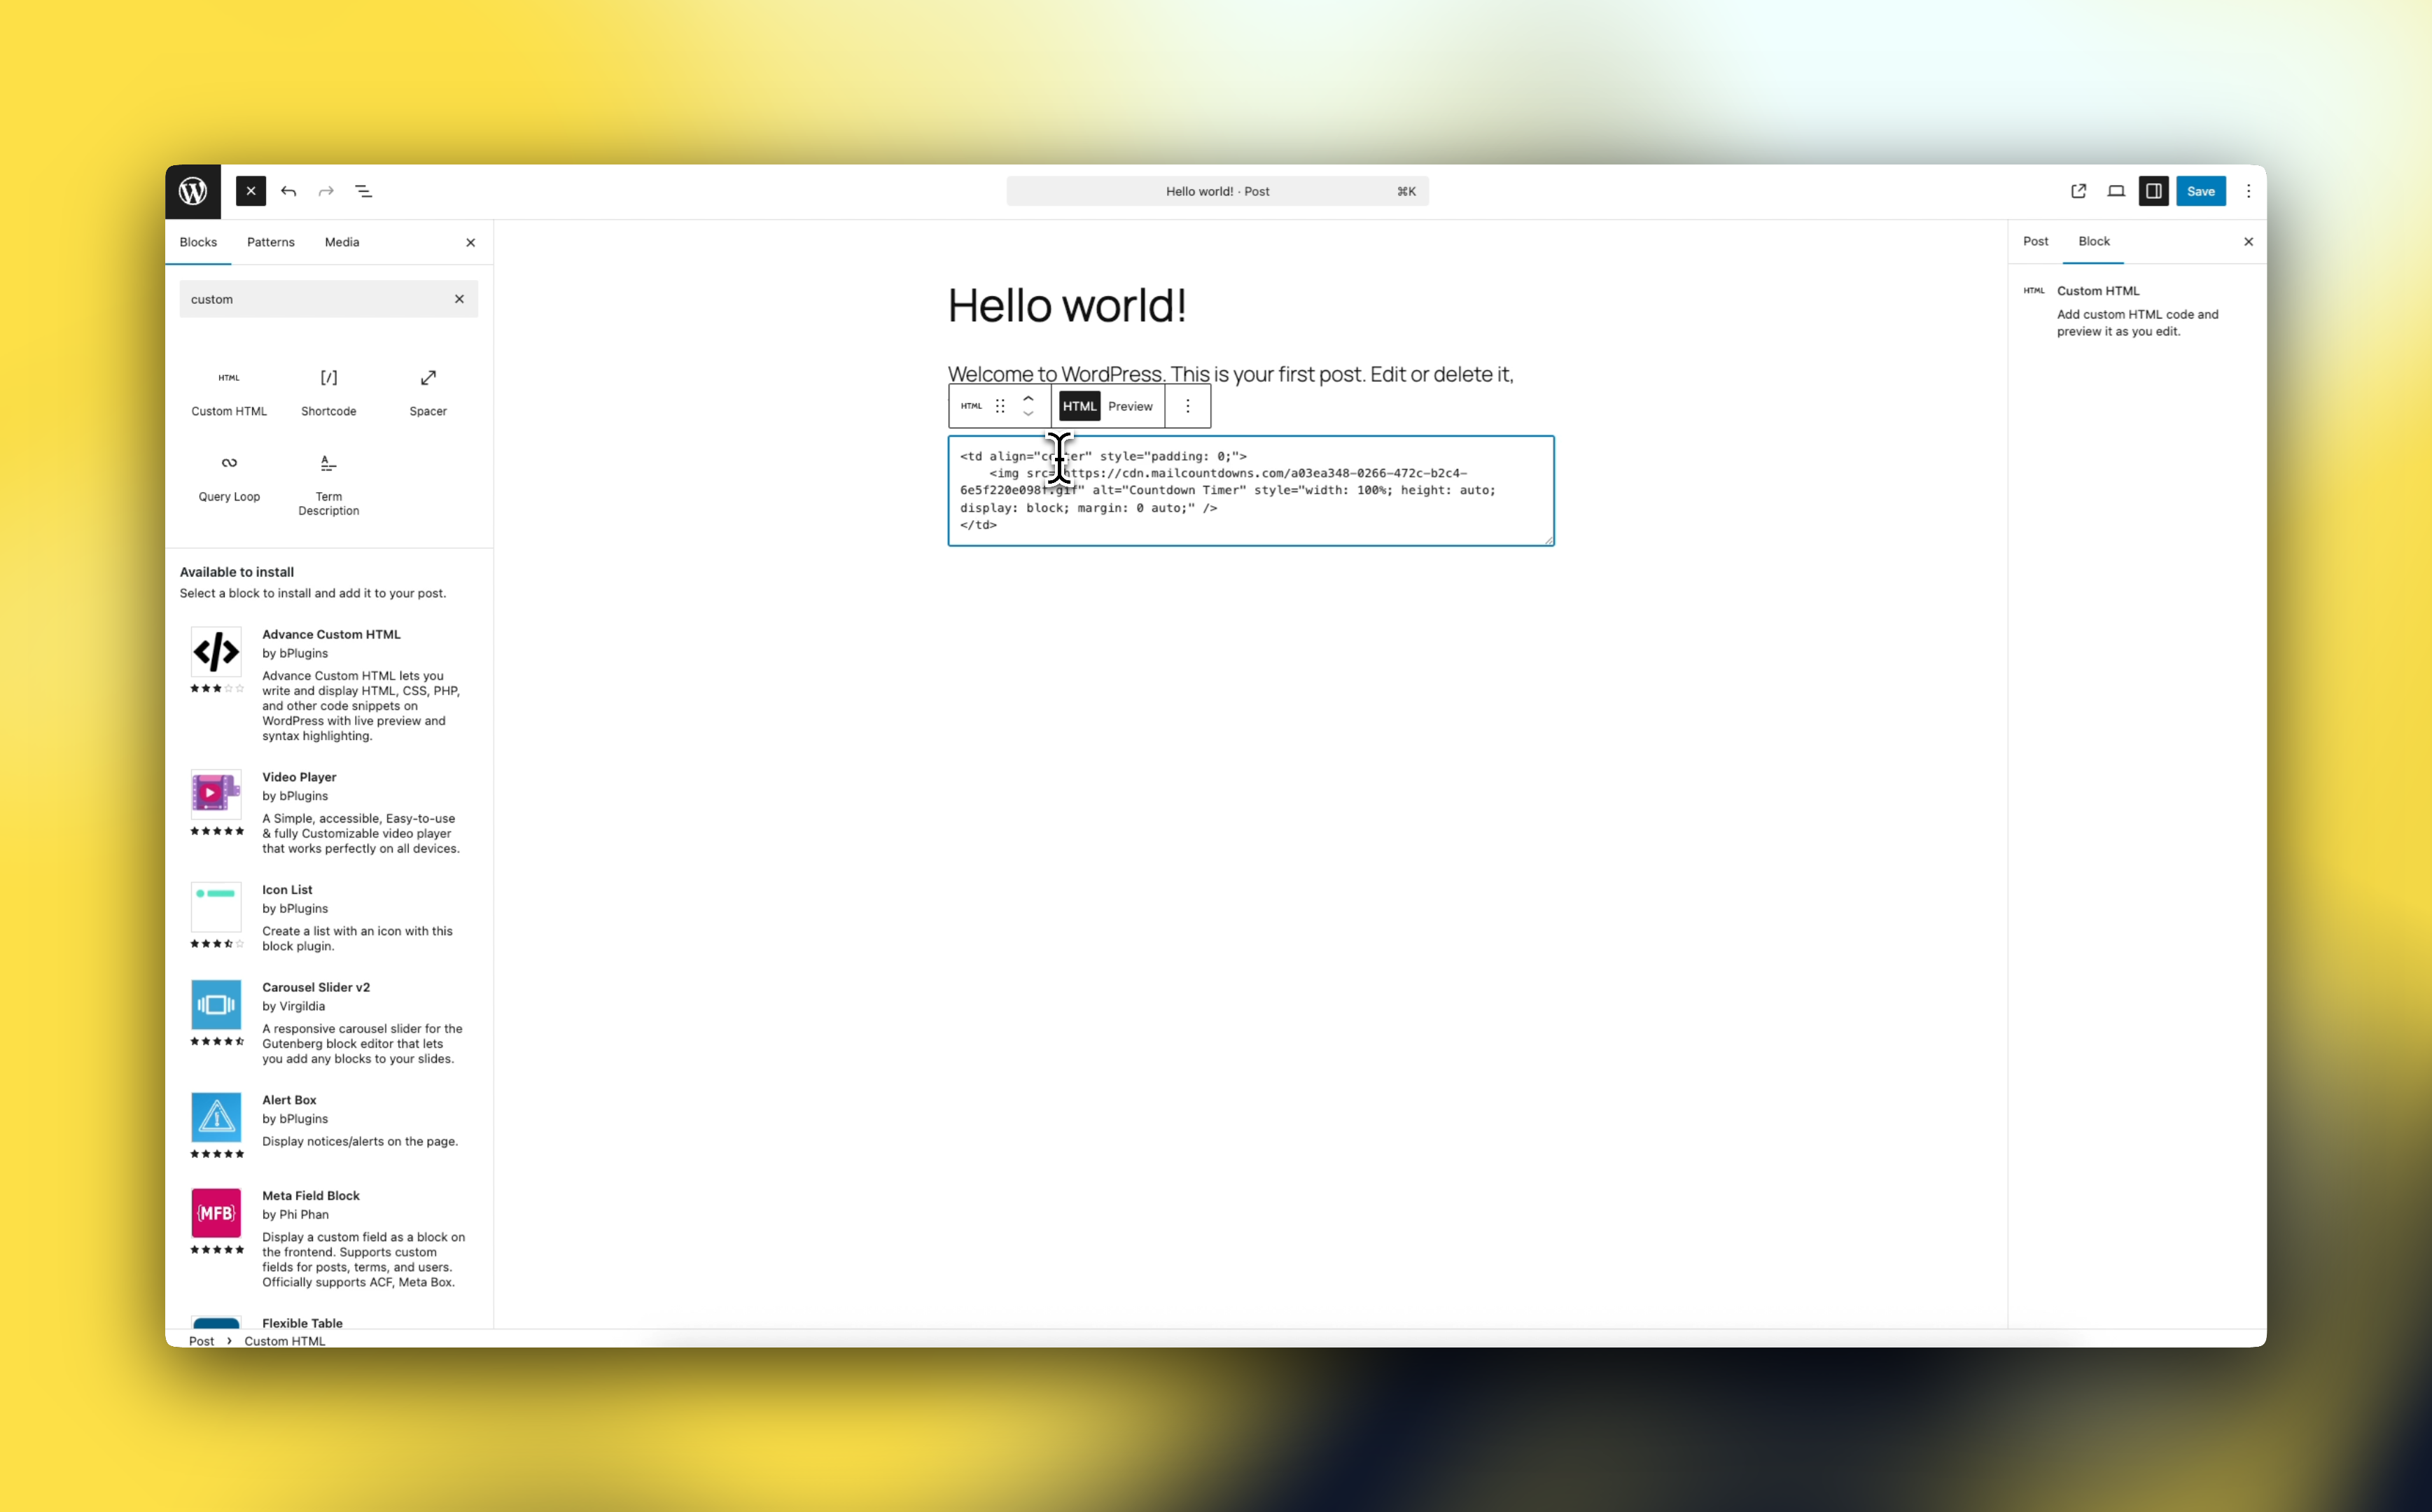Open the post in a new tab
Viewport: 2432px width, 1512px height.
[x=2078, y=191]
